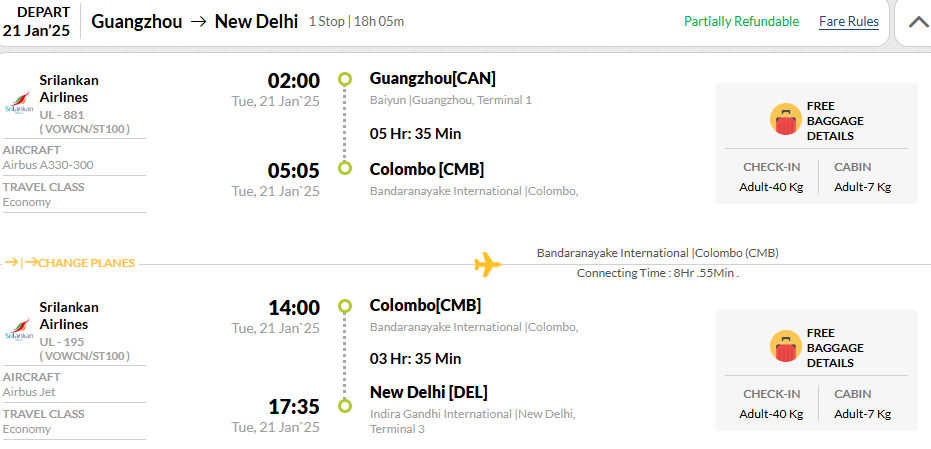Image resolution: width=931 pixels, height=449 pixels.
Task: Collapse flight details with the chevron arrow
Action: click(x=918, y=22)
